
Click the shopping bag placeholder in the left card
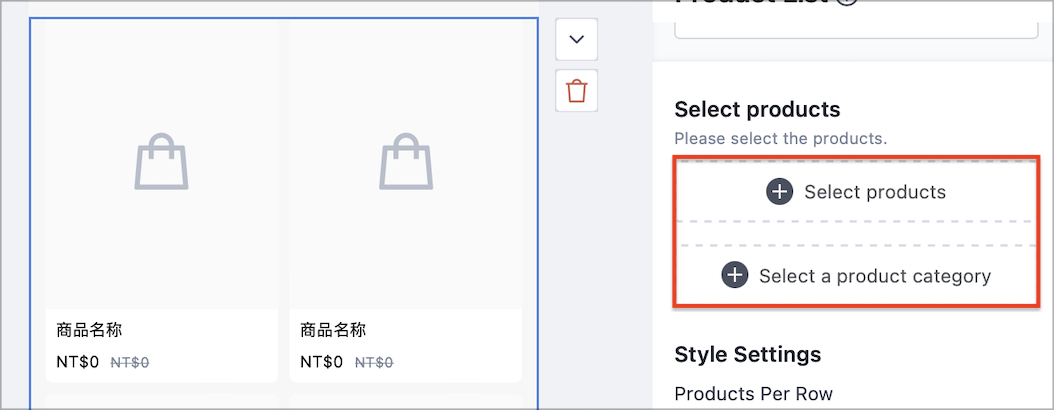coord(161,161)
